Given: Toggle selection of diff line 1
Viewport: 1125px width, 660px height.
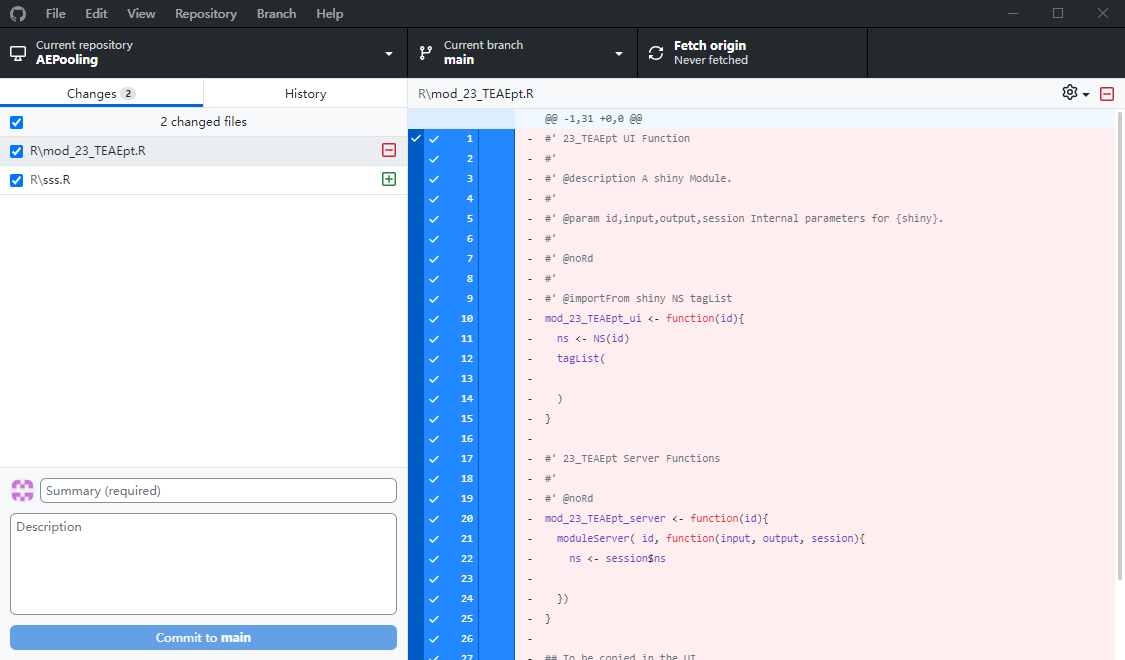Looking at the screenshot, I should point(434,138).
